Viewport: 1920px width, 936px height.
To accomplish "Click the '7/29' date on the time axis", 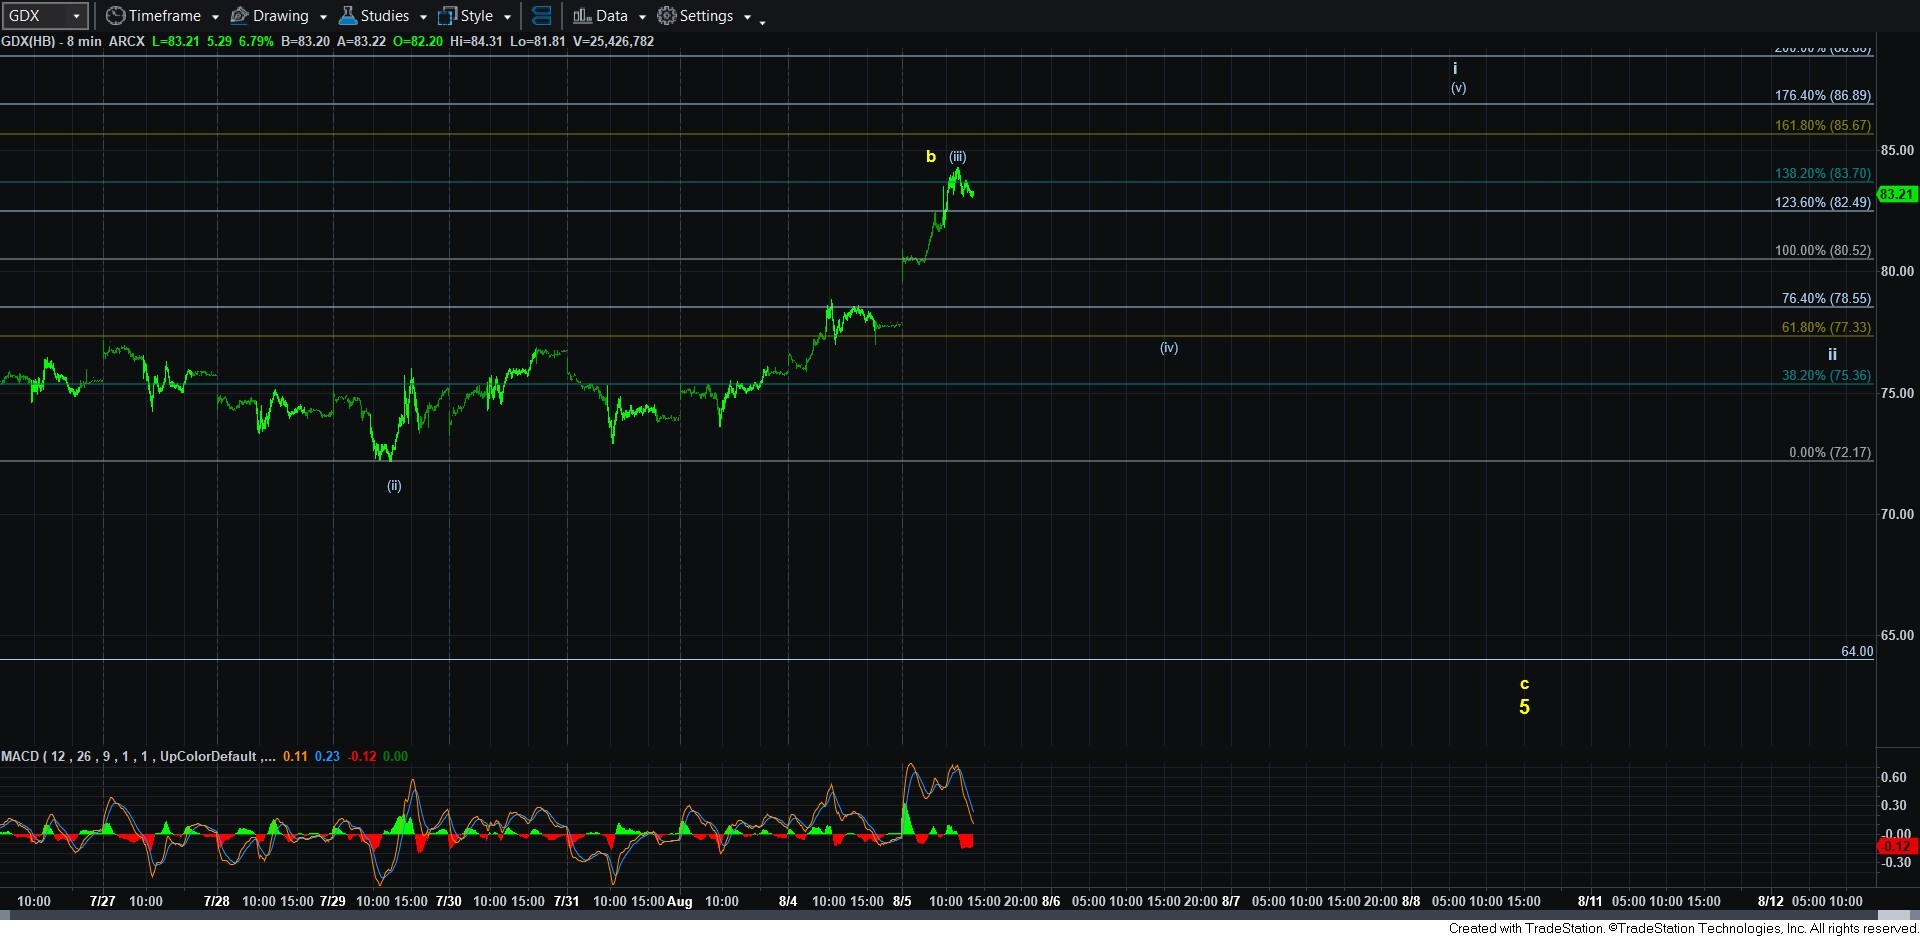I will pos(332,901).
